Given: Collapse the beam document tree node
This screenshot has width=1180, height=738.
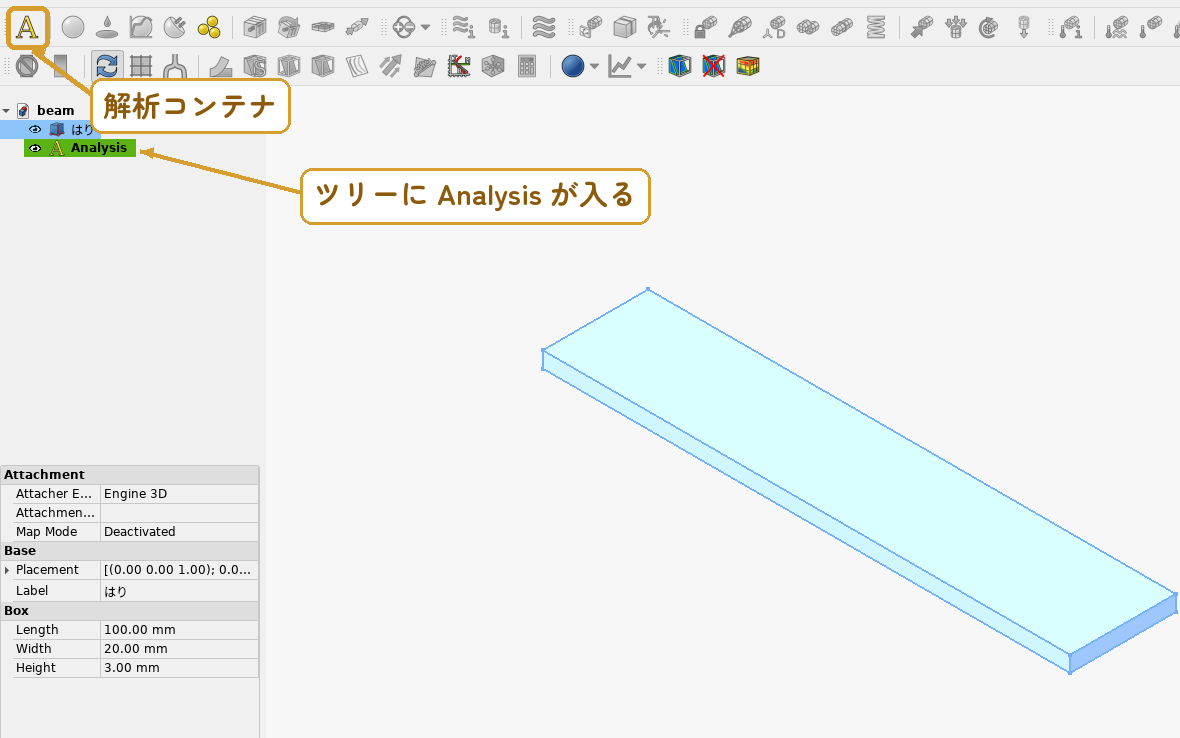Looking at the screenshot, I should click(7, 111).
